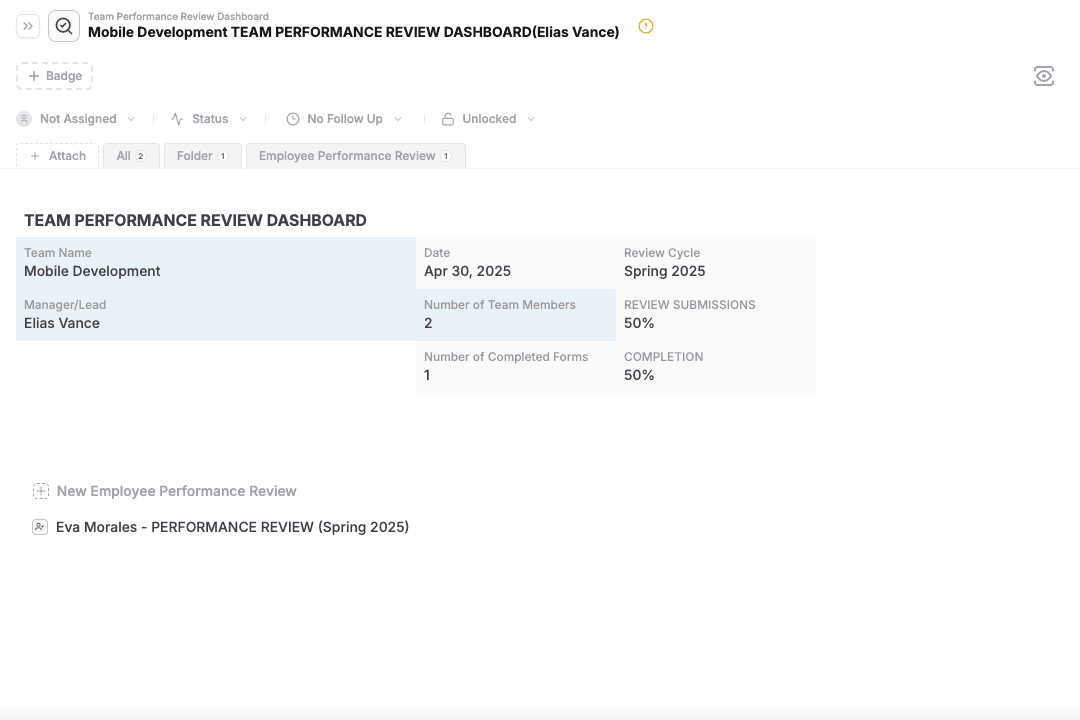Viewport: 1080px width, 720px height.
Task: Click the yellow warning alert icon
Action: tap(646, 26)
